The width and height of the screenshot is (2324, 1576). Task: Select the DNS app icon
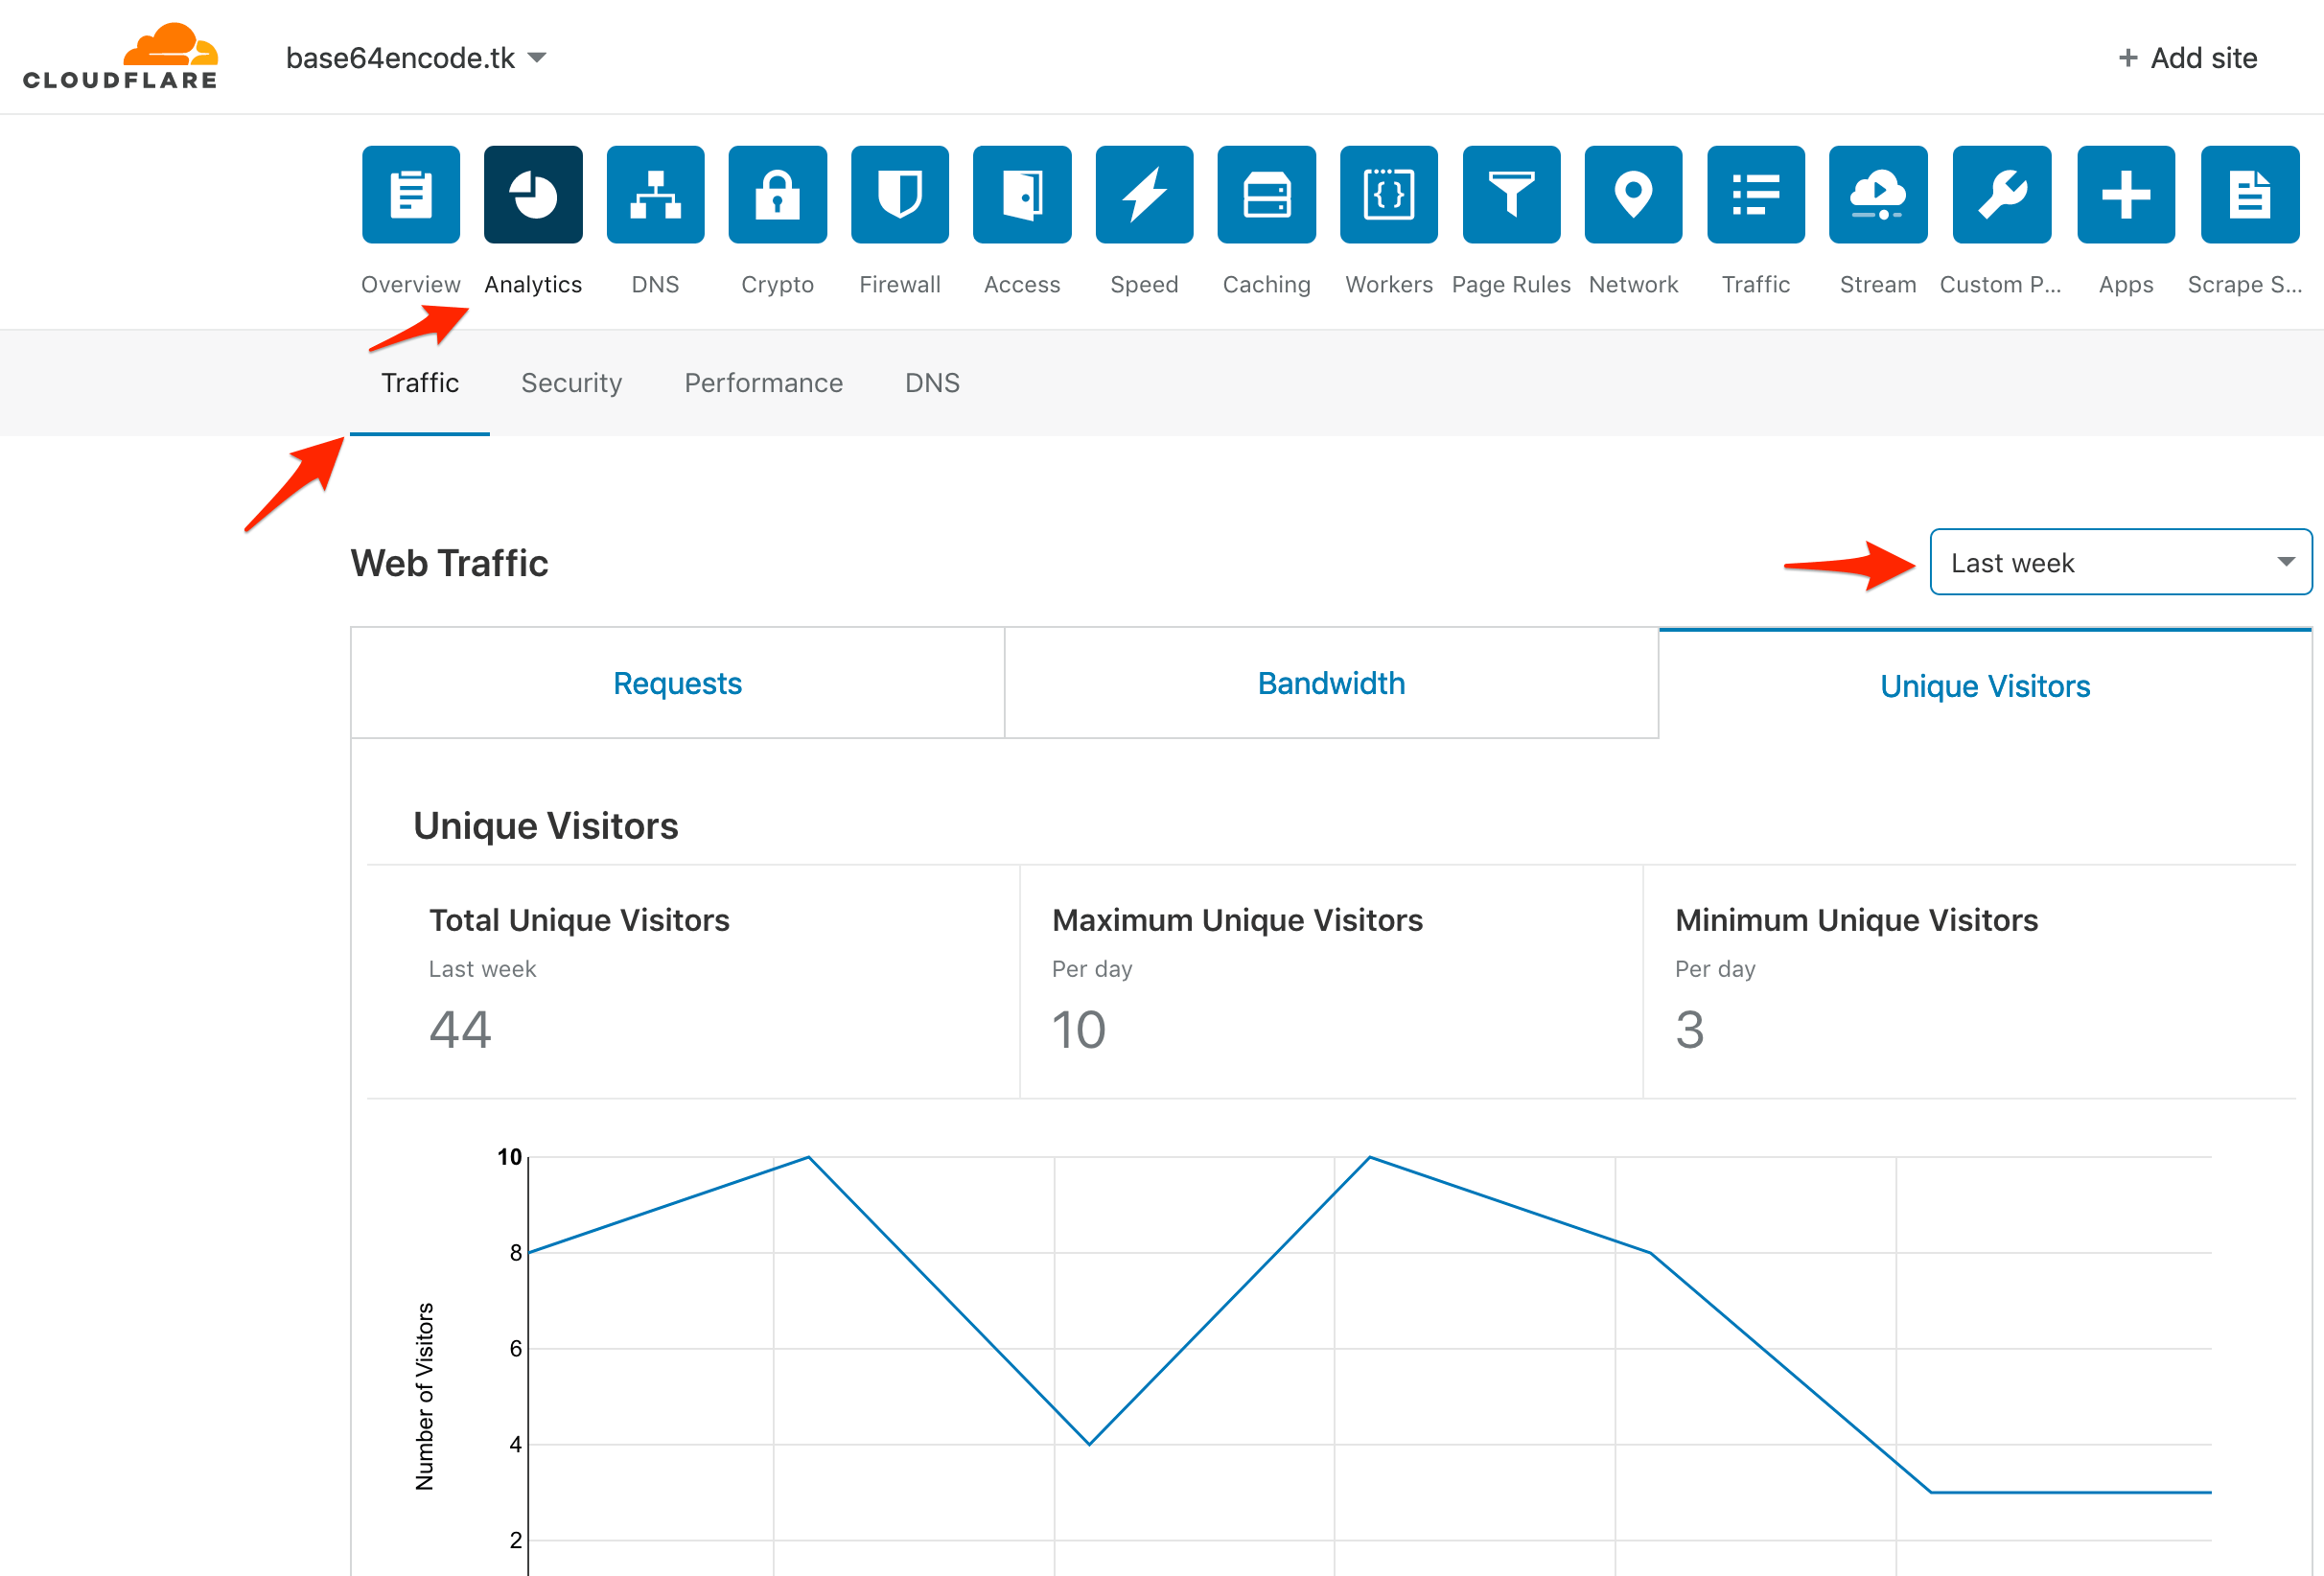(655, 194)
